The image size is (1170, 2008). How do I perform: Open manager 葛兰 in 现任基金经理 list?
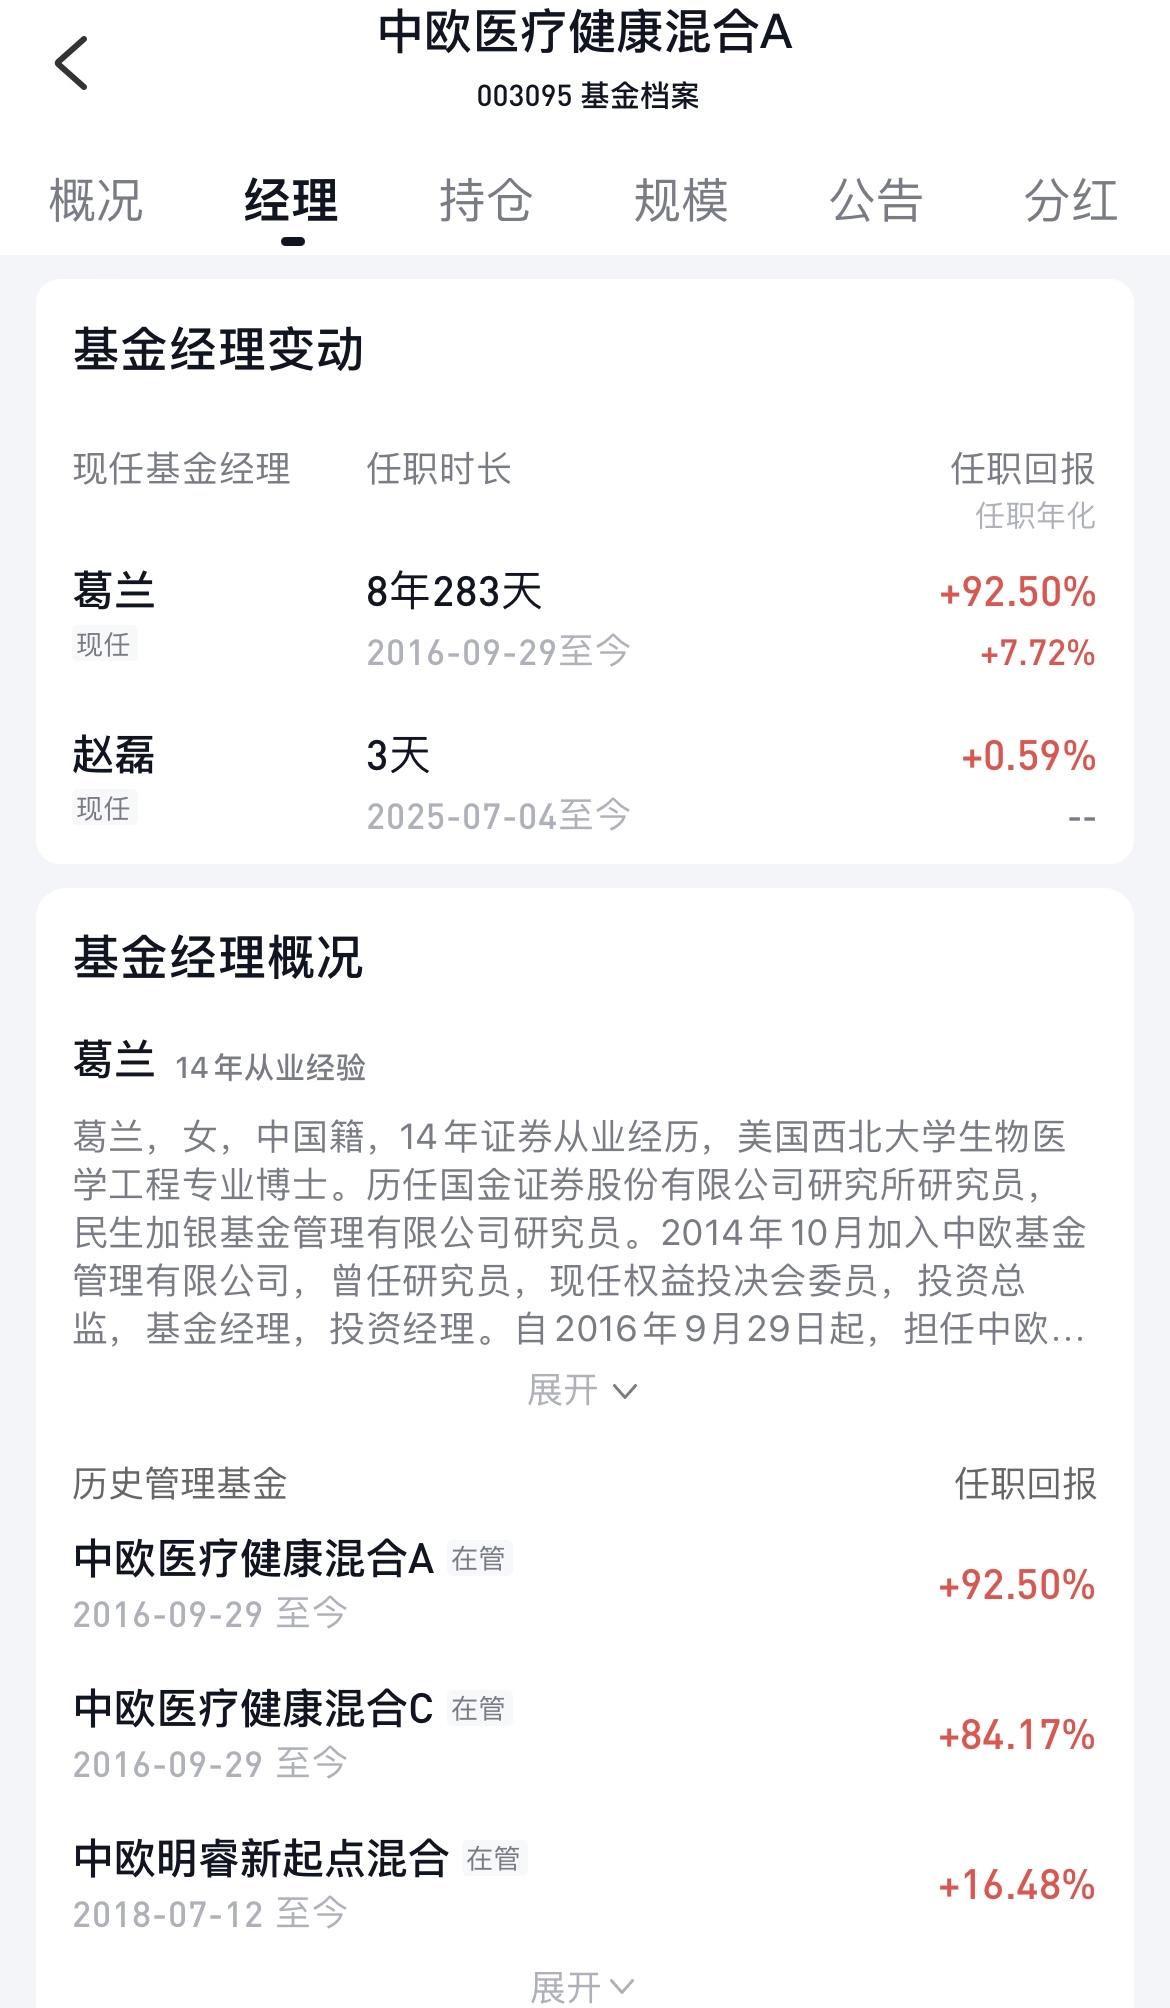tap(585, 618)
